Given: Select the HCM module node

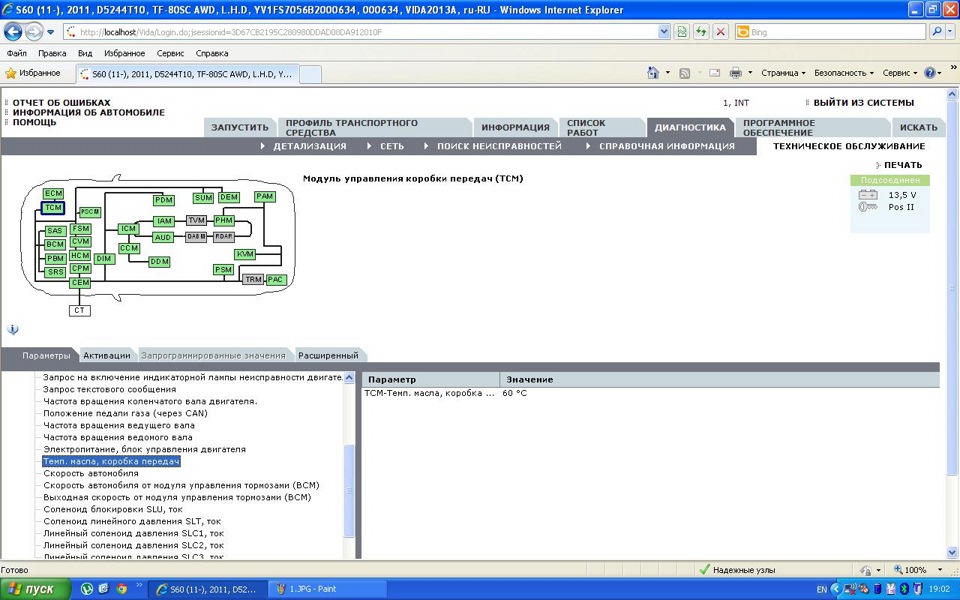Looking at the screenshot, I should click(80, 255).
